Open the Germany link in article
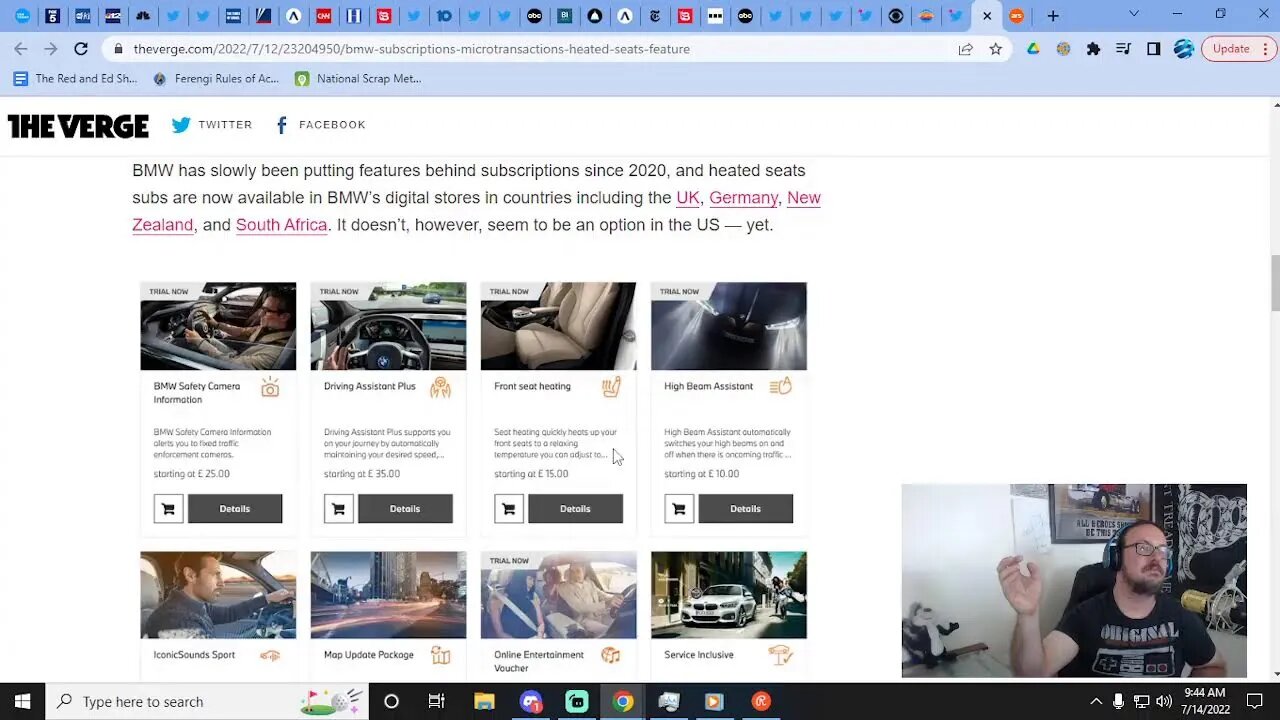Image resolution: width=1280 pixels, height=720 pixels. pyautogui.click(x=743, y=197)
